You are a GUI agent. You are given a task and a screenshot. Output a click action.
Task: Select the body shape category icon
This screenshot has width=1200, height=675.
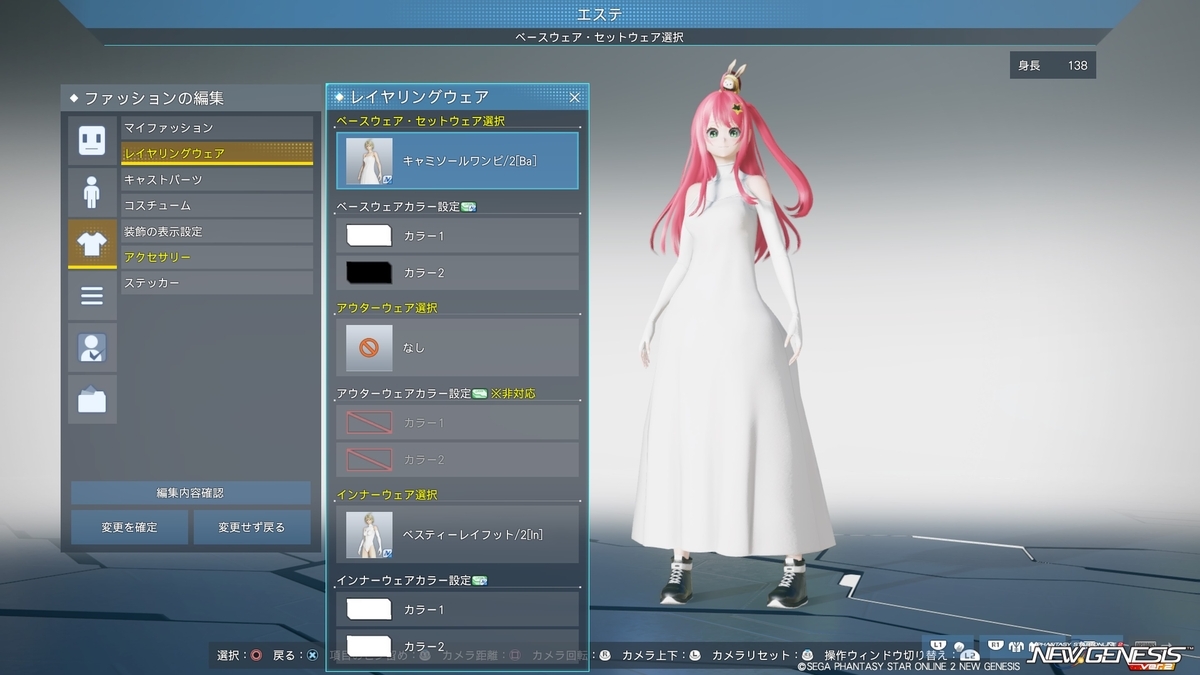(92, 192)
